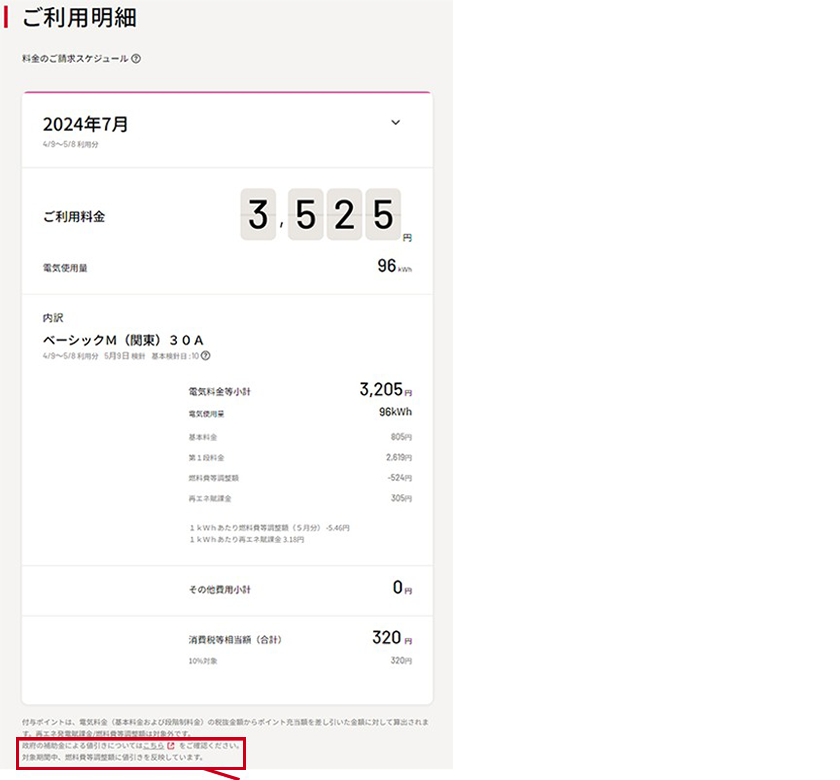Image resolution: width=840 pixels, height=780 pixels.
Task: Select the 2024年7月 billing month heading
Action: click(x=86, y=124)
